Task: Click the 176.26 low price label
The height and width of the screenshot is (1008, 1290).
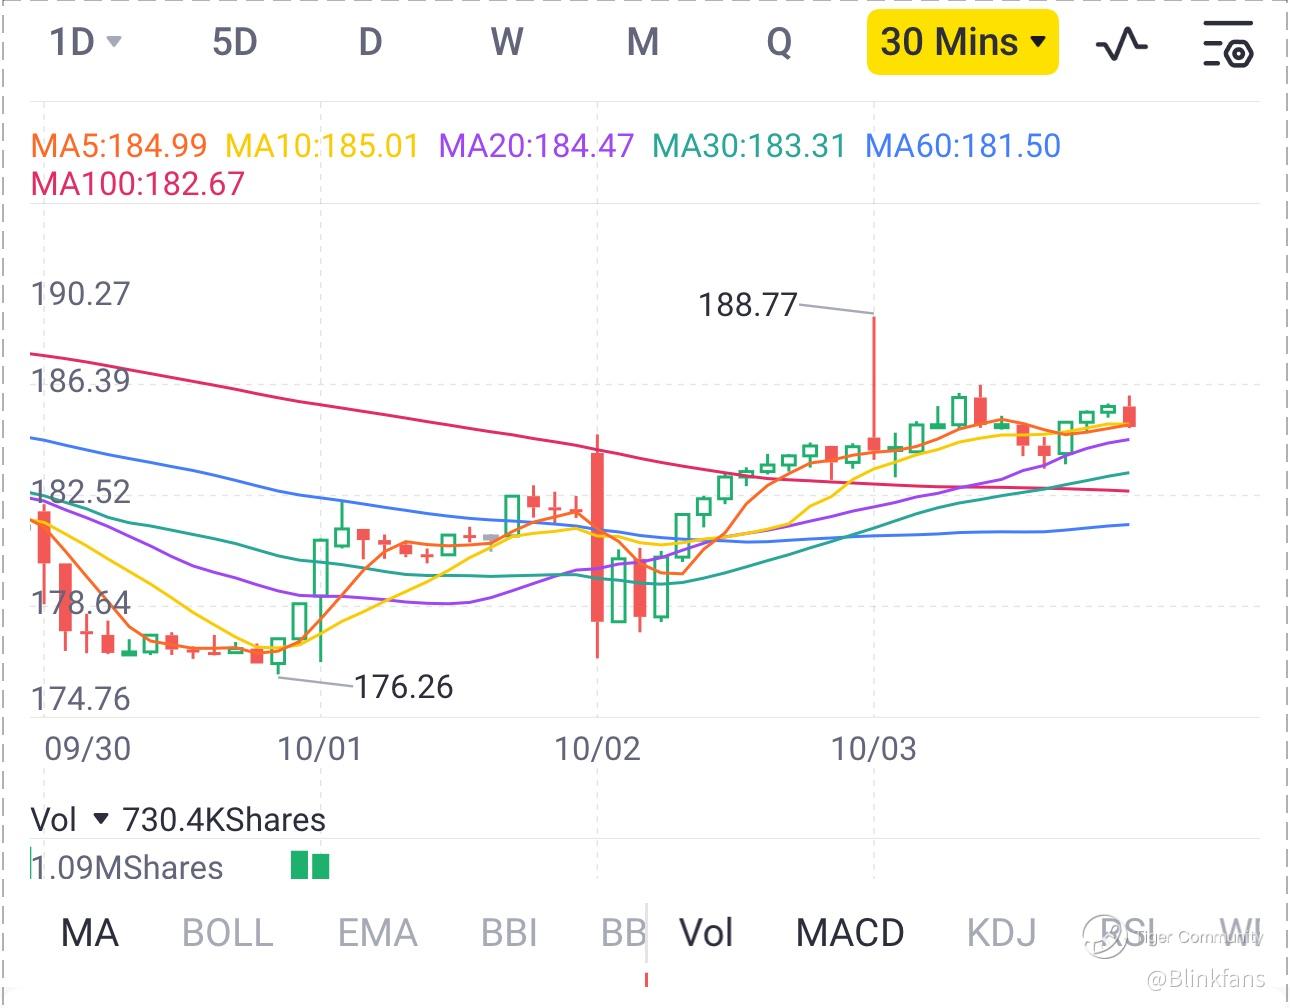Action: pyautogui.click(x=404, y=687)
